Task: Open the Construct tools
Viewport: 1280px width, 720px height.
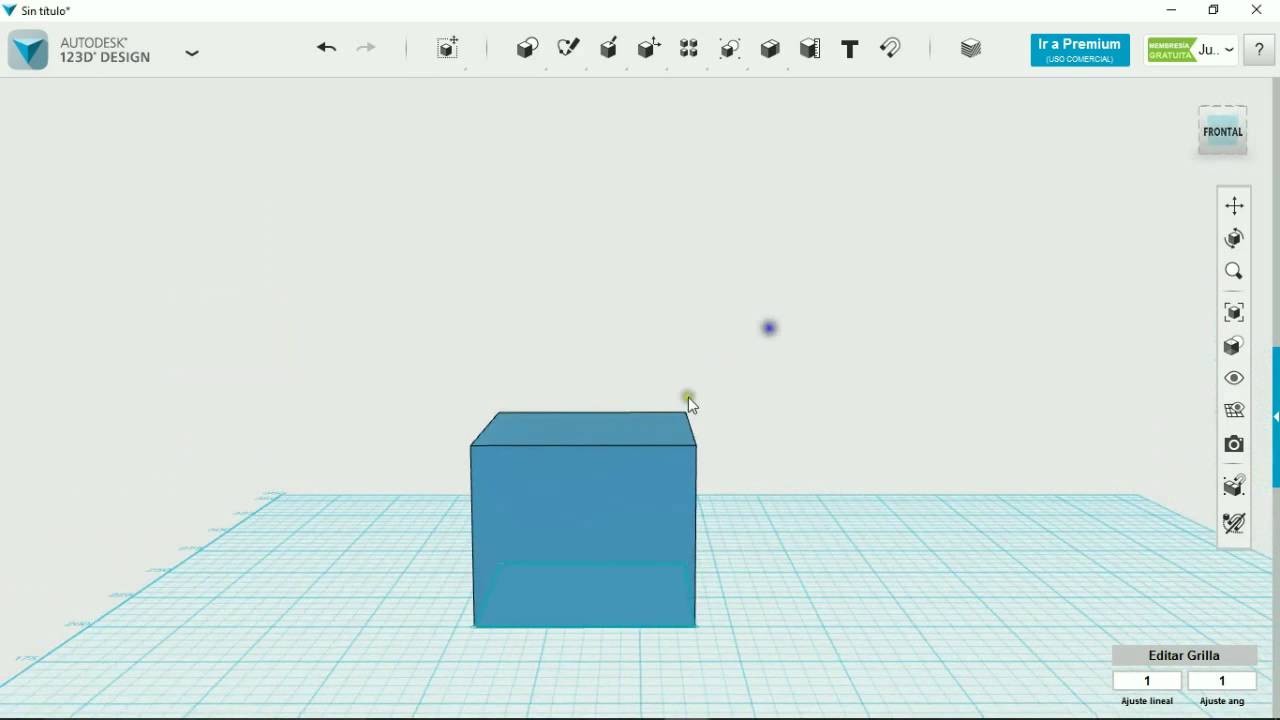Action: tap(608, 48)
